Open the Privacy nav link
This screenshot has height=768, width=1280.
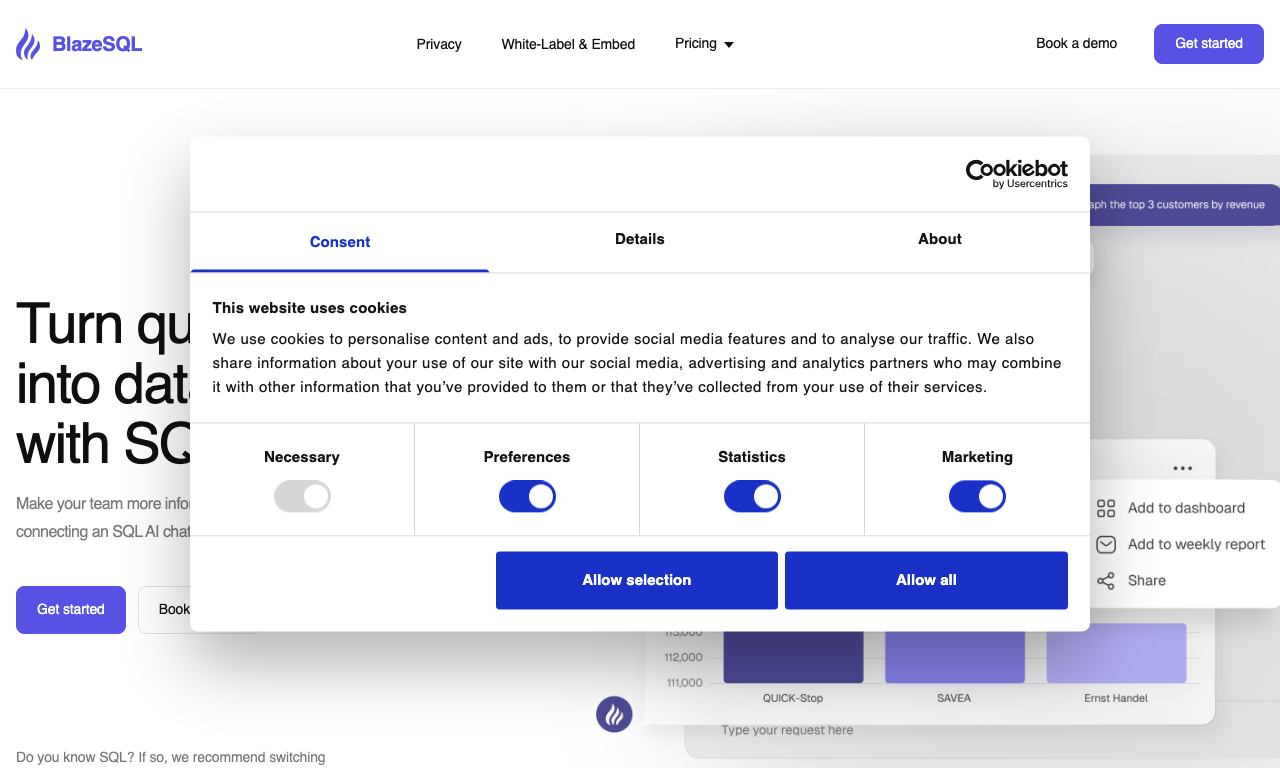(439, 44)
